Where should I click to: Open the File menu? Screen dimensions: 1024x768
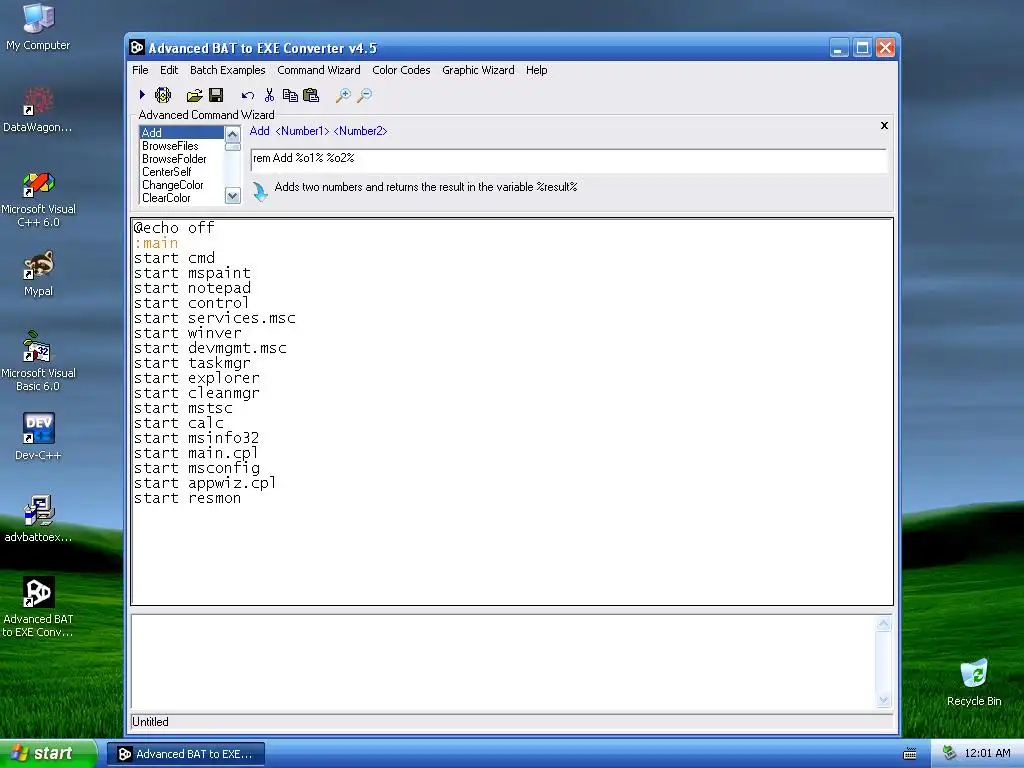click(x=140, y=70)
